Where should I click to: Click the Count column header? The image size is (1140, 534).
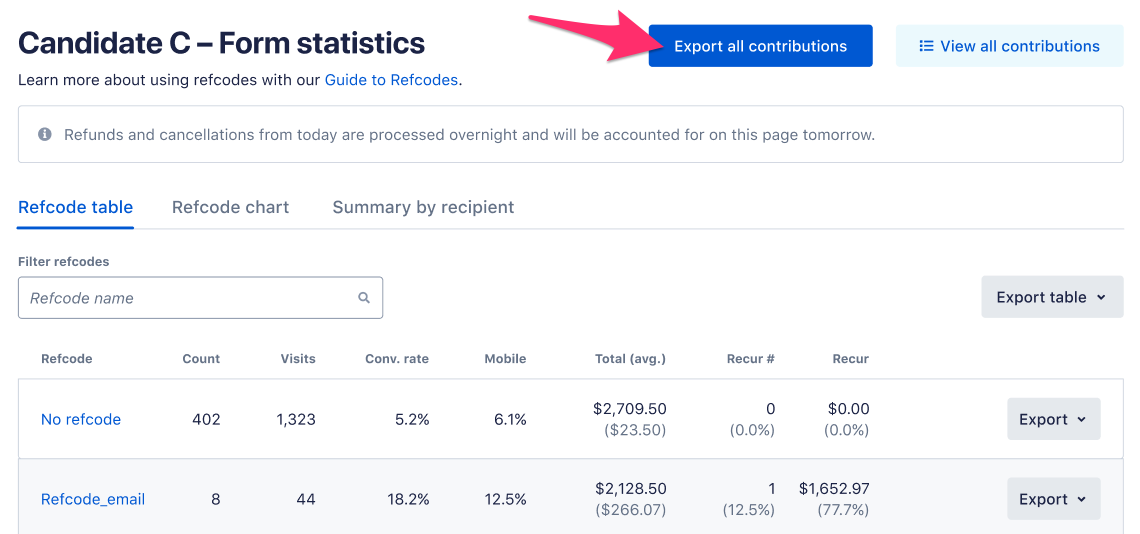201,359
